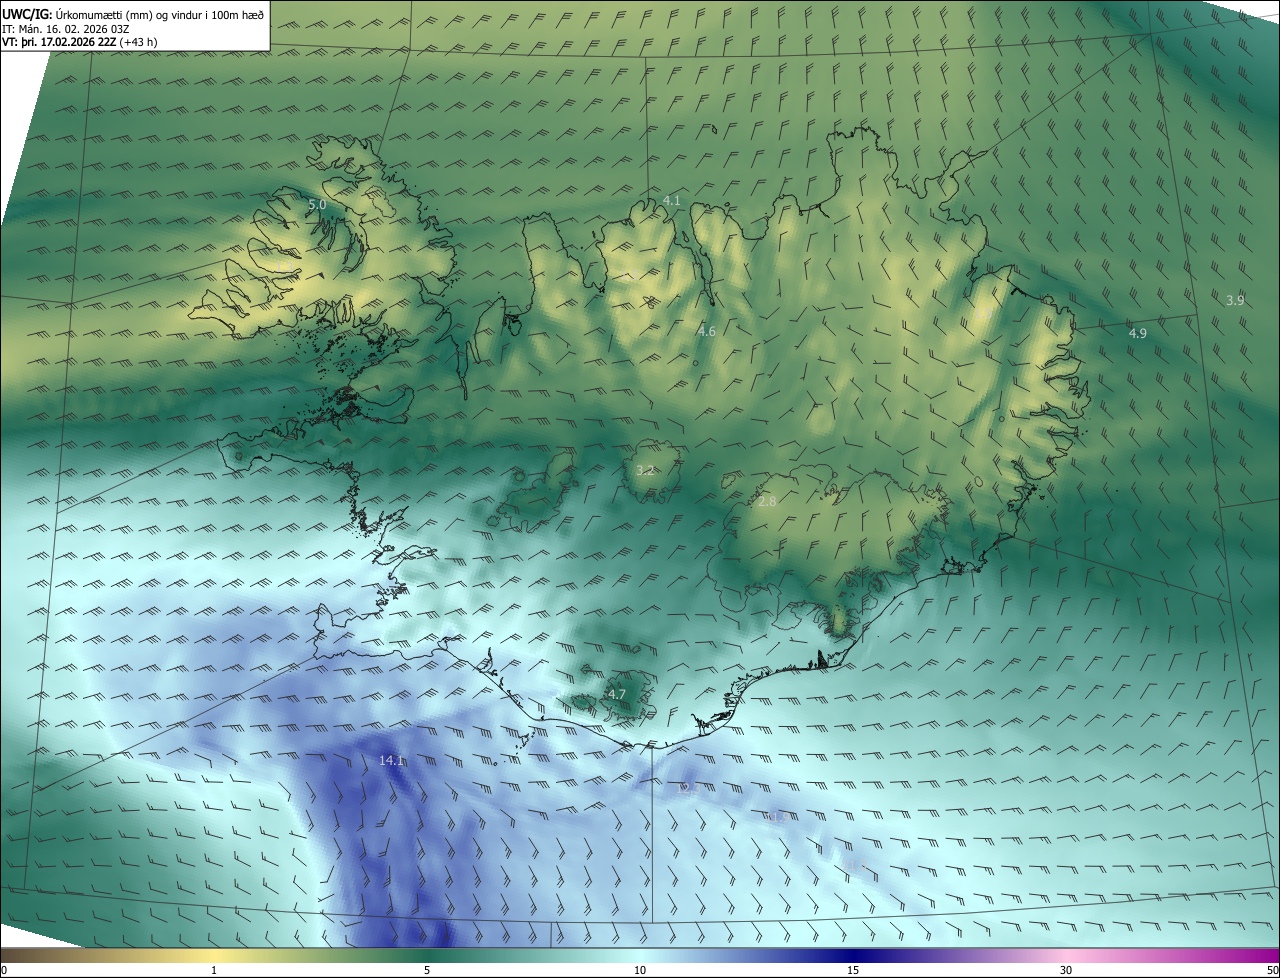Screen dimensions: 1280x978
Task: Click the 1 tick on the color scale
Action: tap(214, 971)
